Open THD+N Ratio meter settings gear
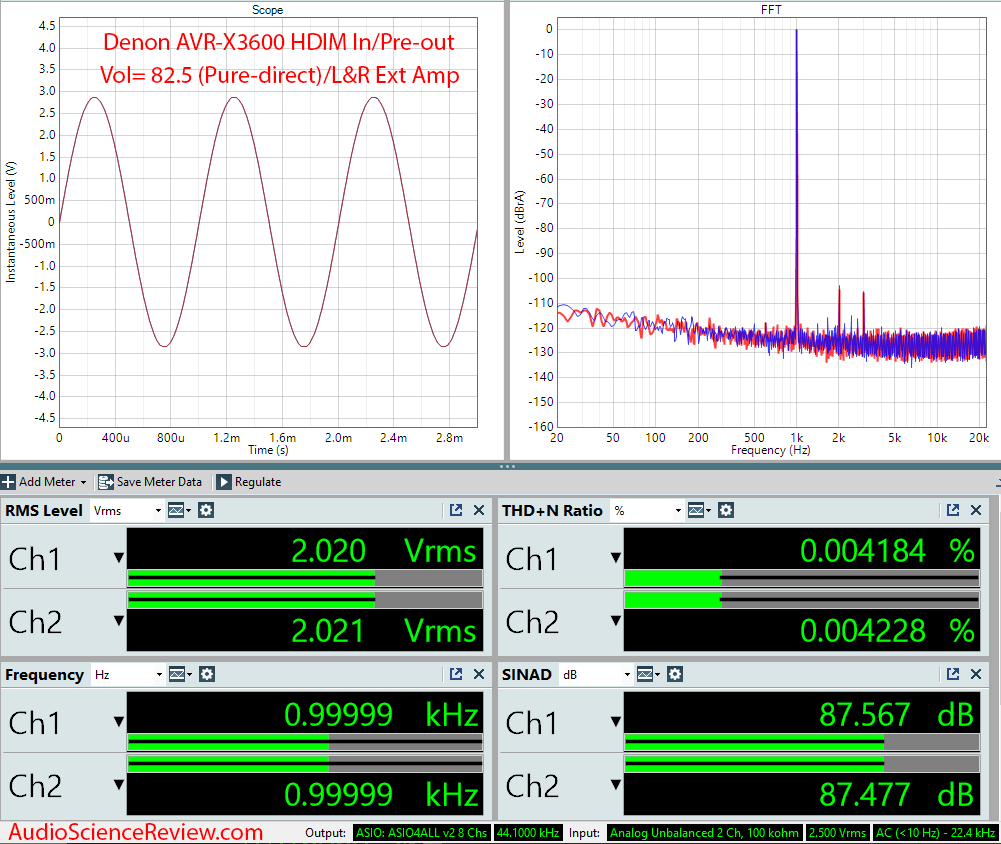Image resolution: width=1001 pixels, height=844 pixels. [x=726, y=510]
